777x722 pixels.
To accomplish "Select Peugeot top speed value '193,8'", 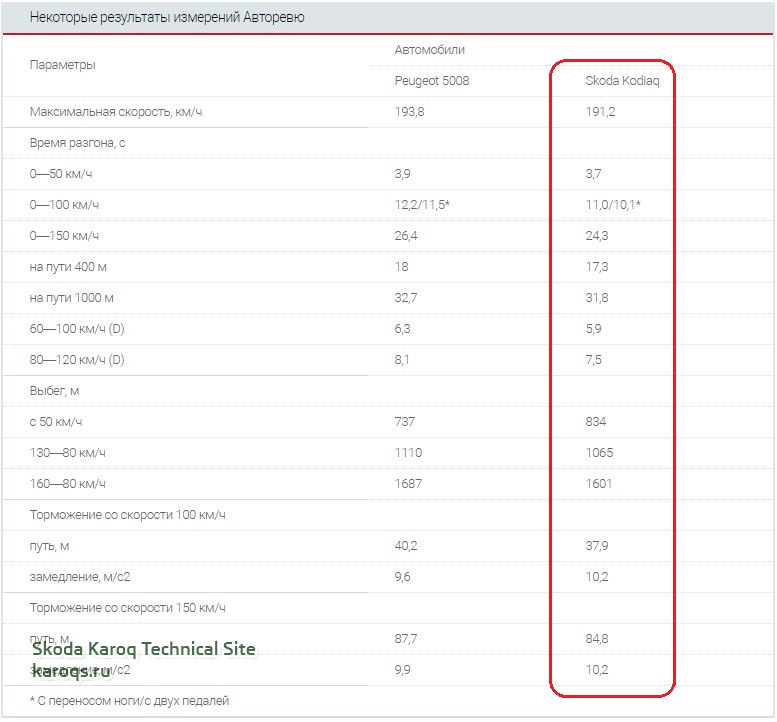I will 409,112.
